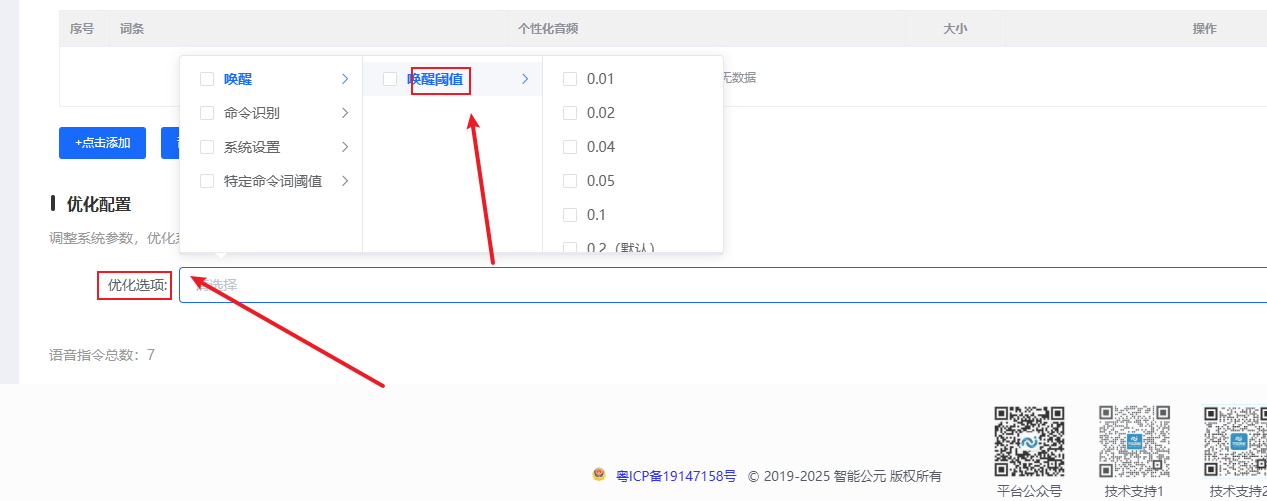The width and height of the screenshot is (1267, 501).
Task: Choose the 0.05 threshold value
Action: pos(633,181)
